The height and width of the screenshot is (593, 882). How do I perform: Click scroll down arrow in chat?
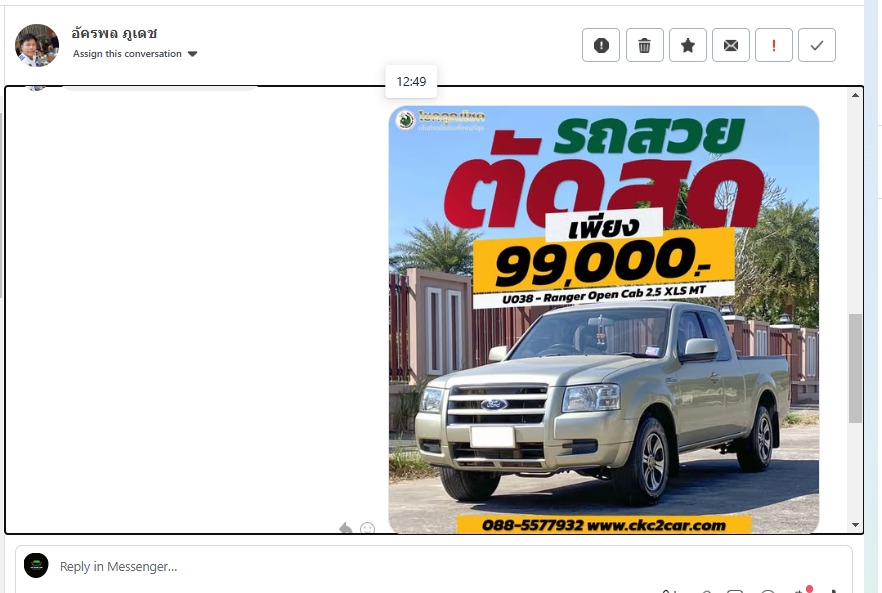(855, 525)
